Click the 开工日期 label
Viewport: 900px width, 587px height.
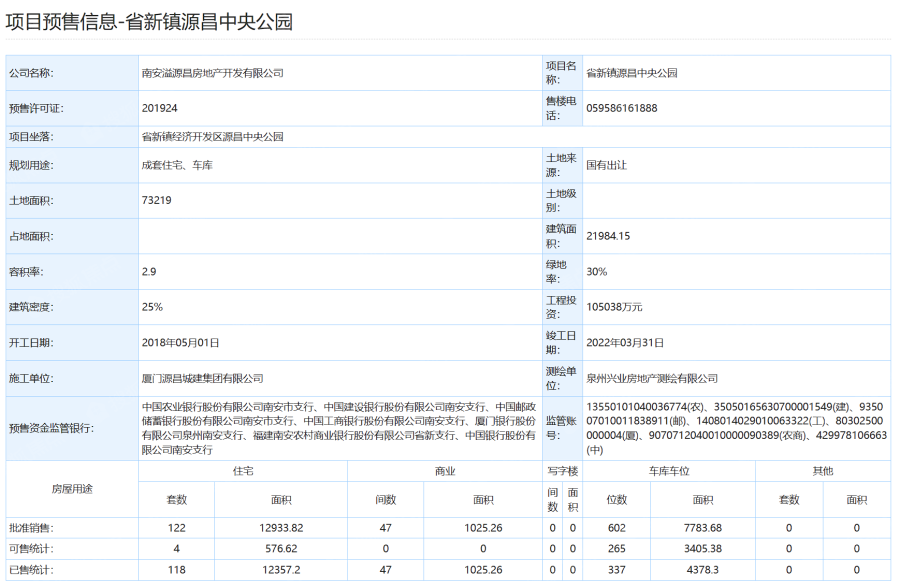(31, 343)
